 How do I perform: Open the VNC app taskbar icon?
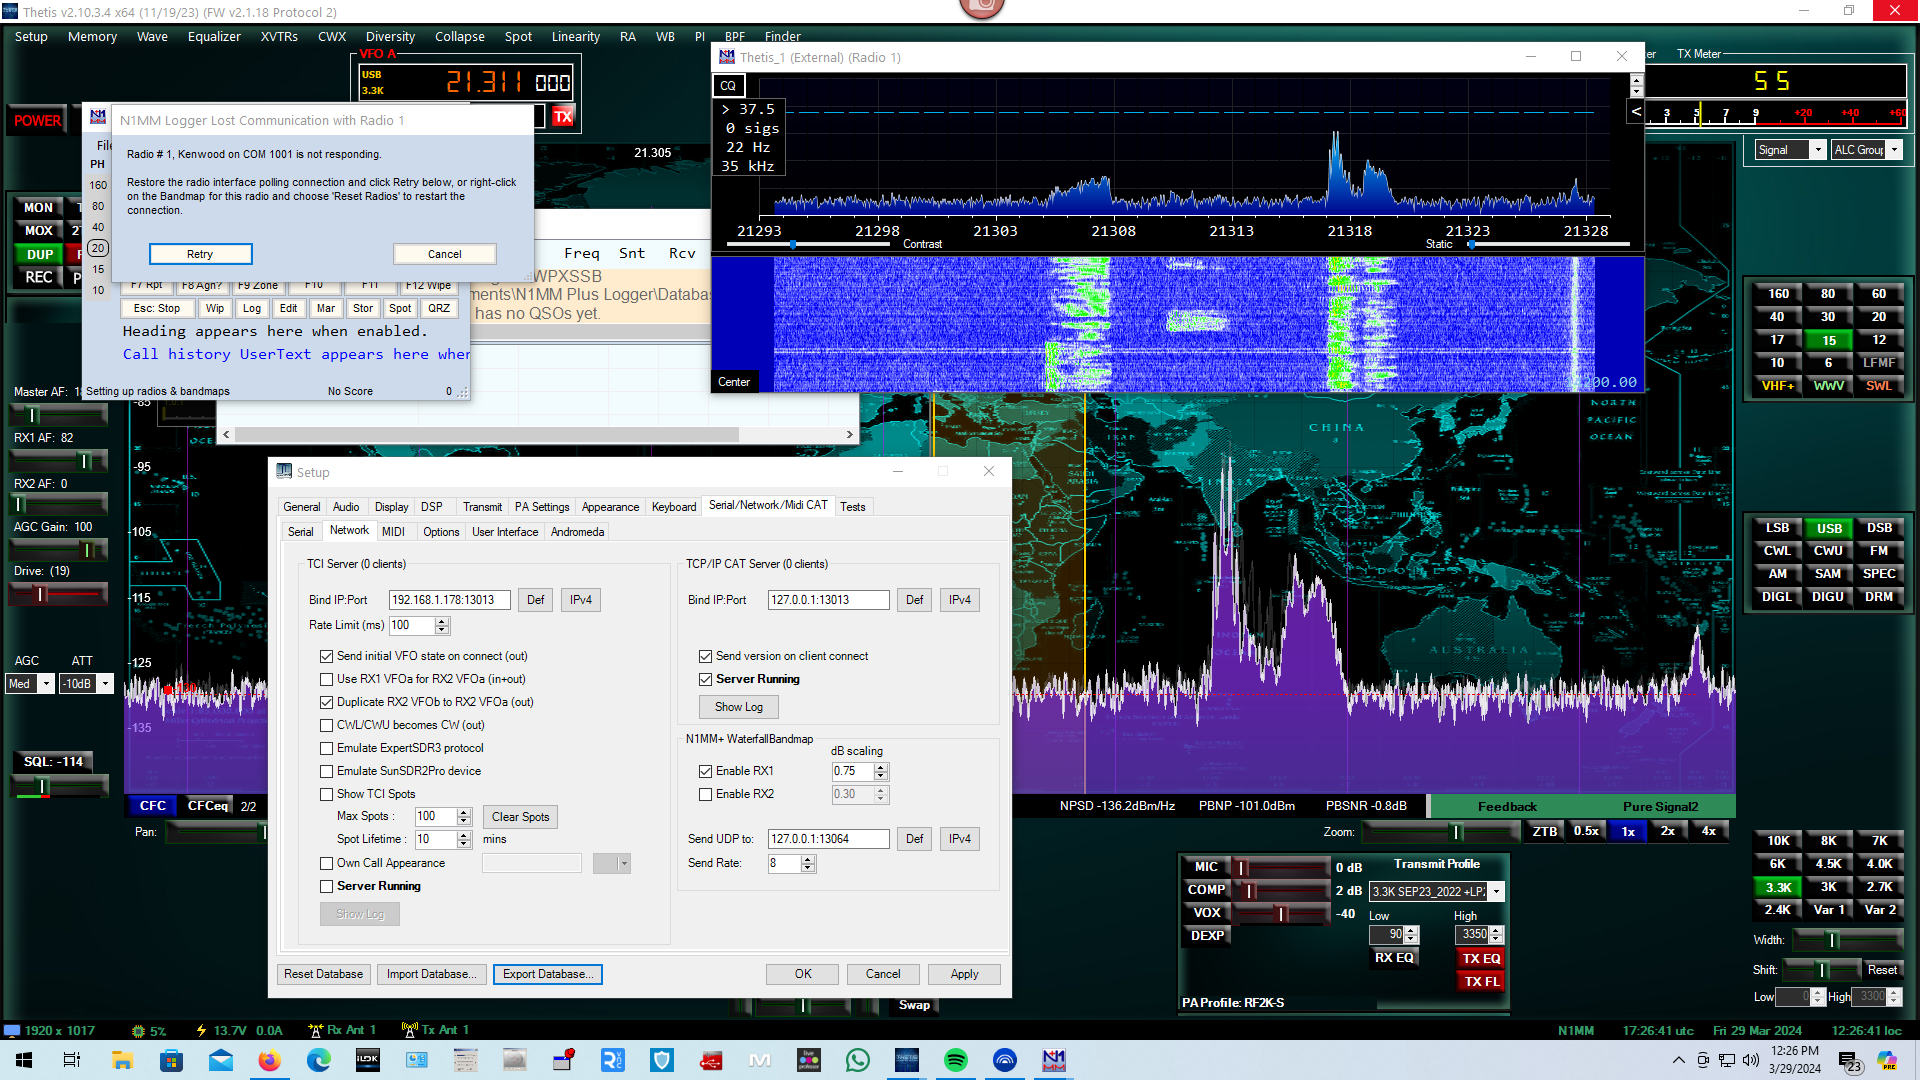[x=613, y=1060]
